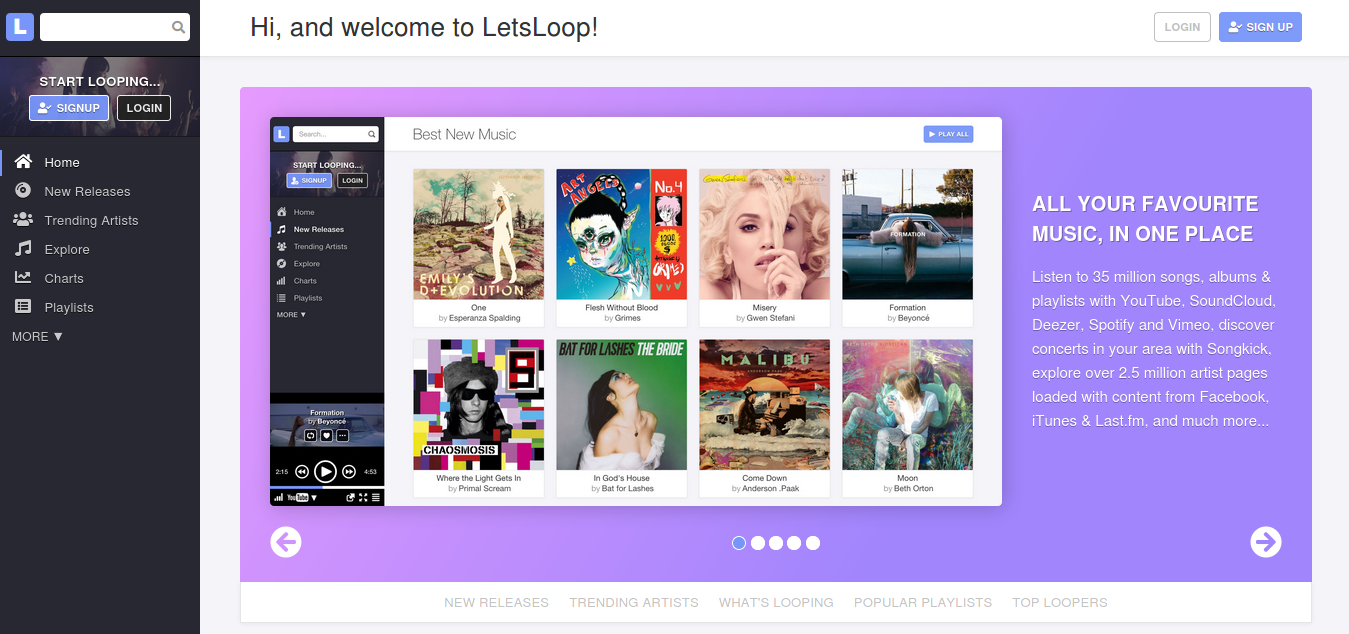Switch to the POPULAR PLAYLISTS tab
This screenshot has height=634, width=1349.
pos(923,603)
